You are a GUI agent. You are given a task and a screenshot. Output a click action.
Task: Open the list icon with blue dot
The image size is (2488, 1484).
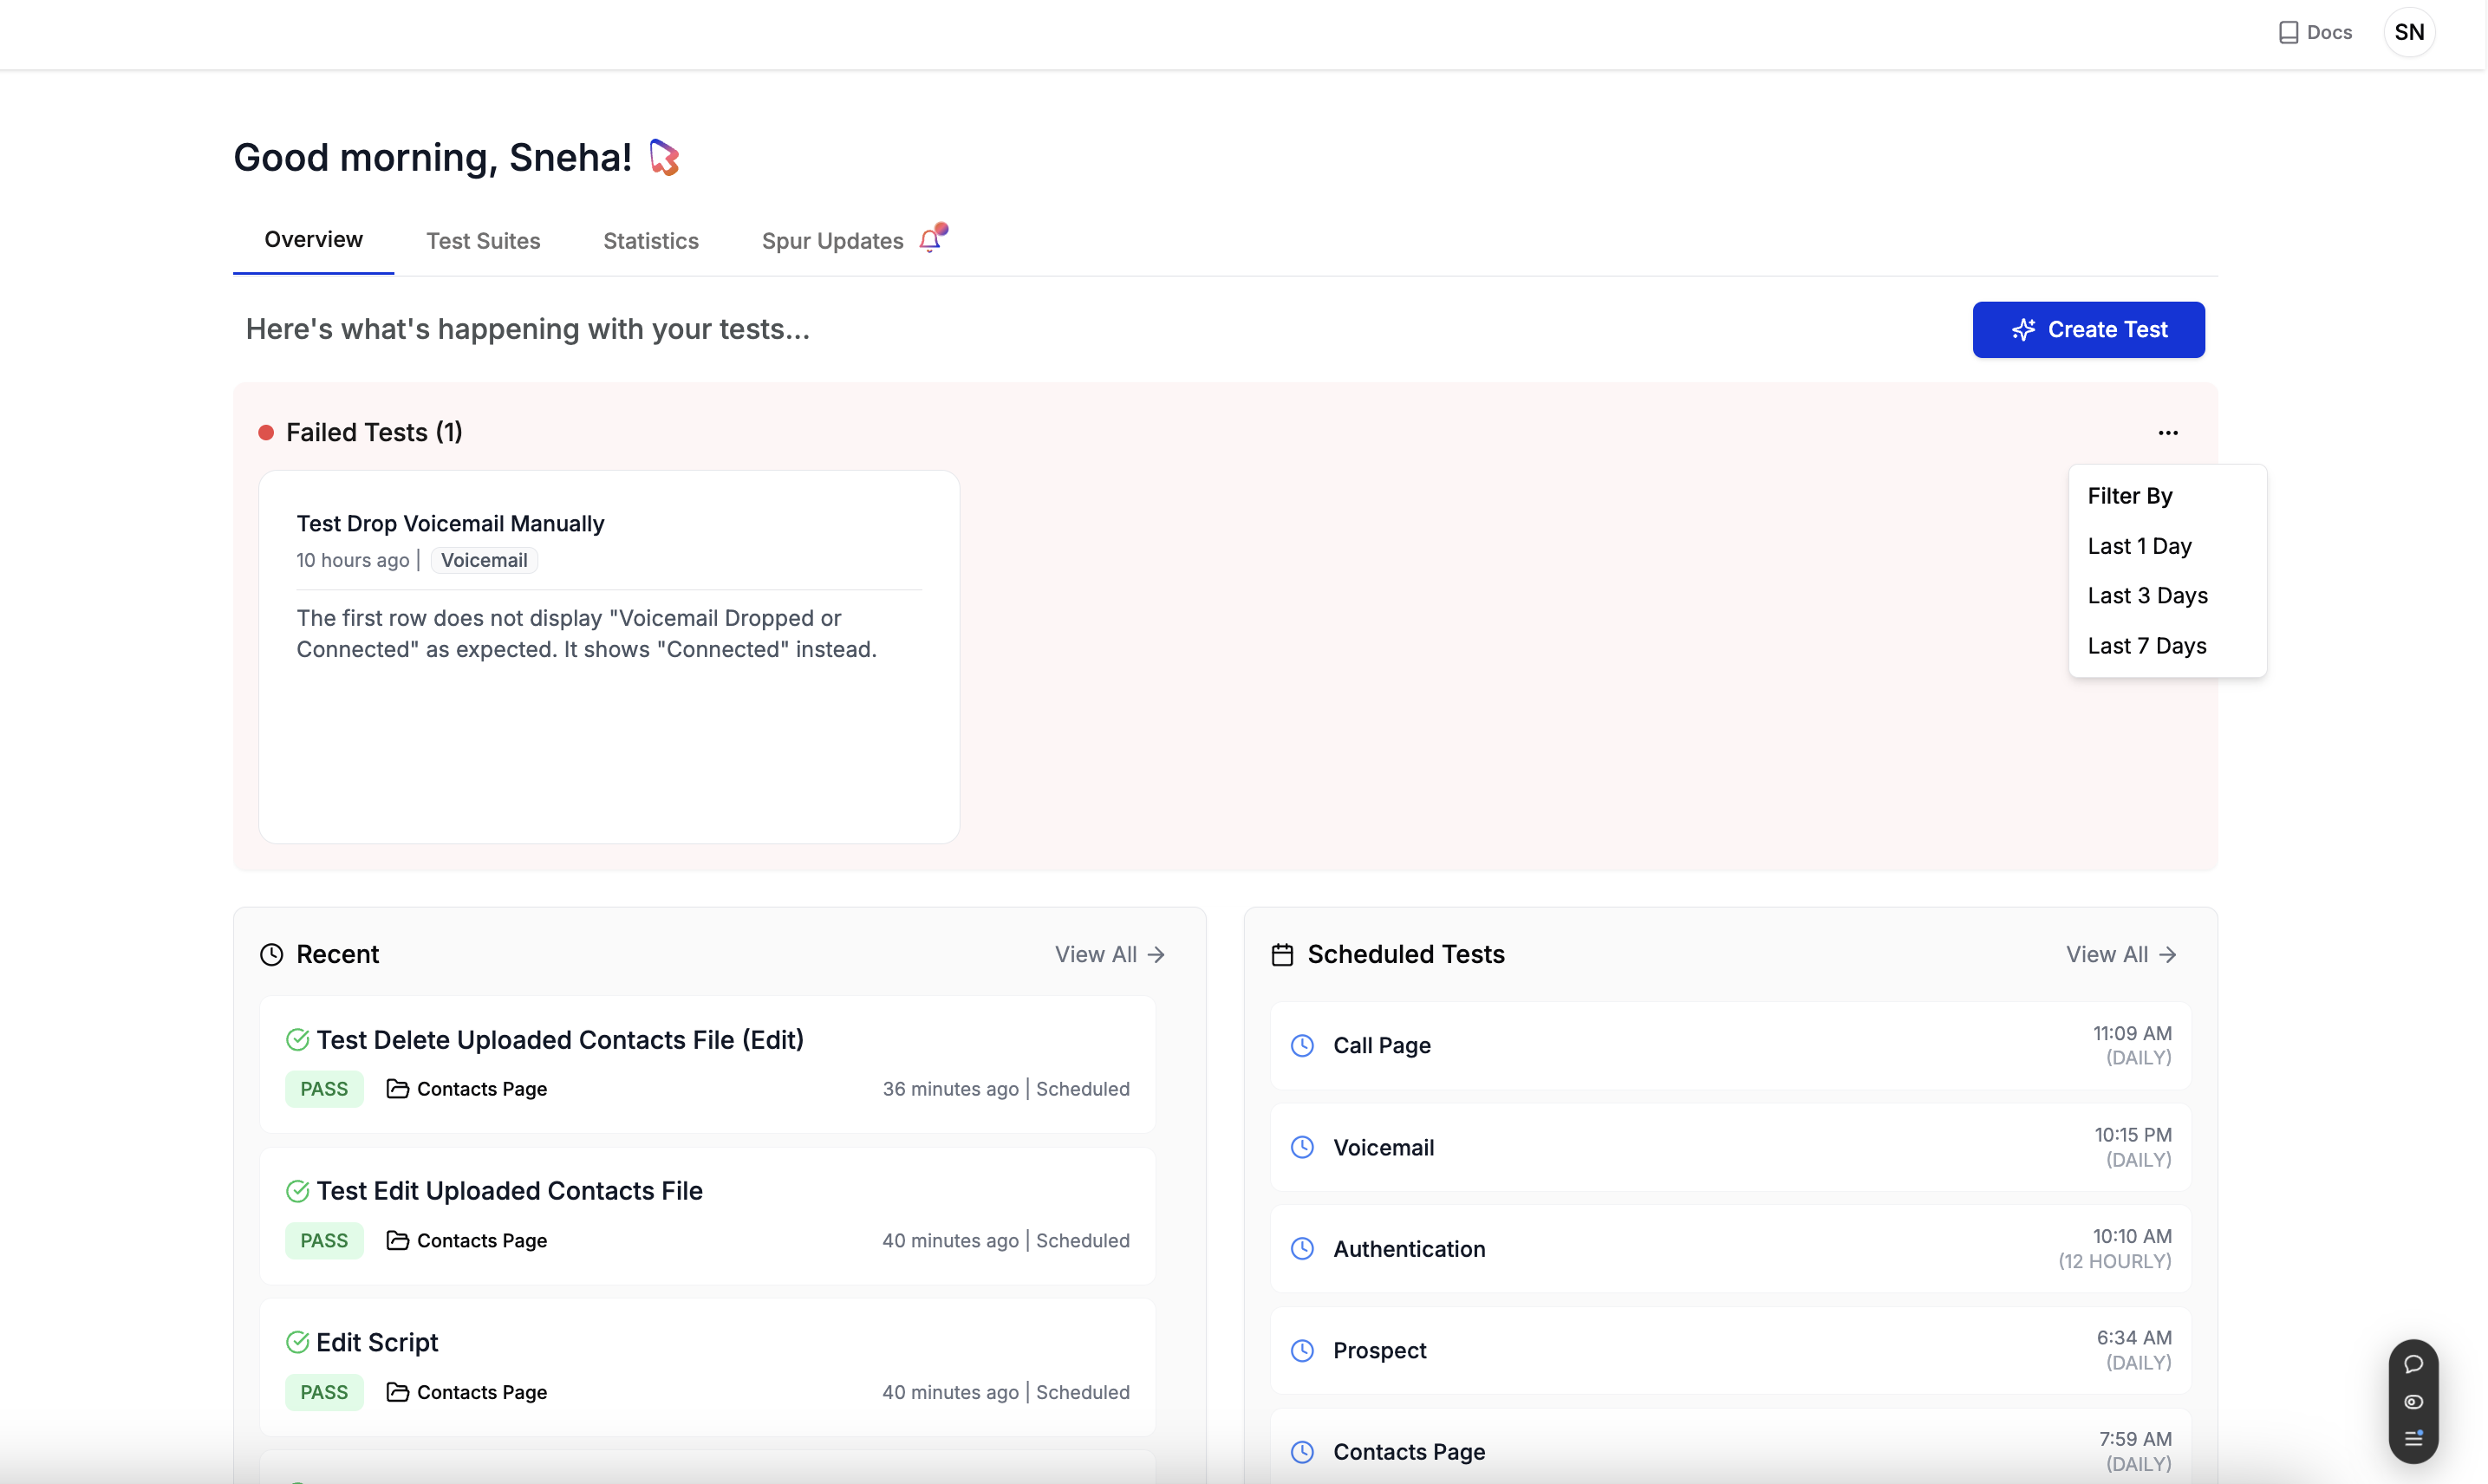[2413, 1438]
